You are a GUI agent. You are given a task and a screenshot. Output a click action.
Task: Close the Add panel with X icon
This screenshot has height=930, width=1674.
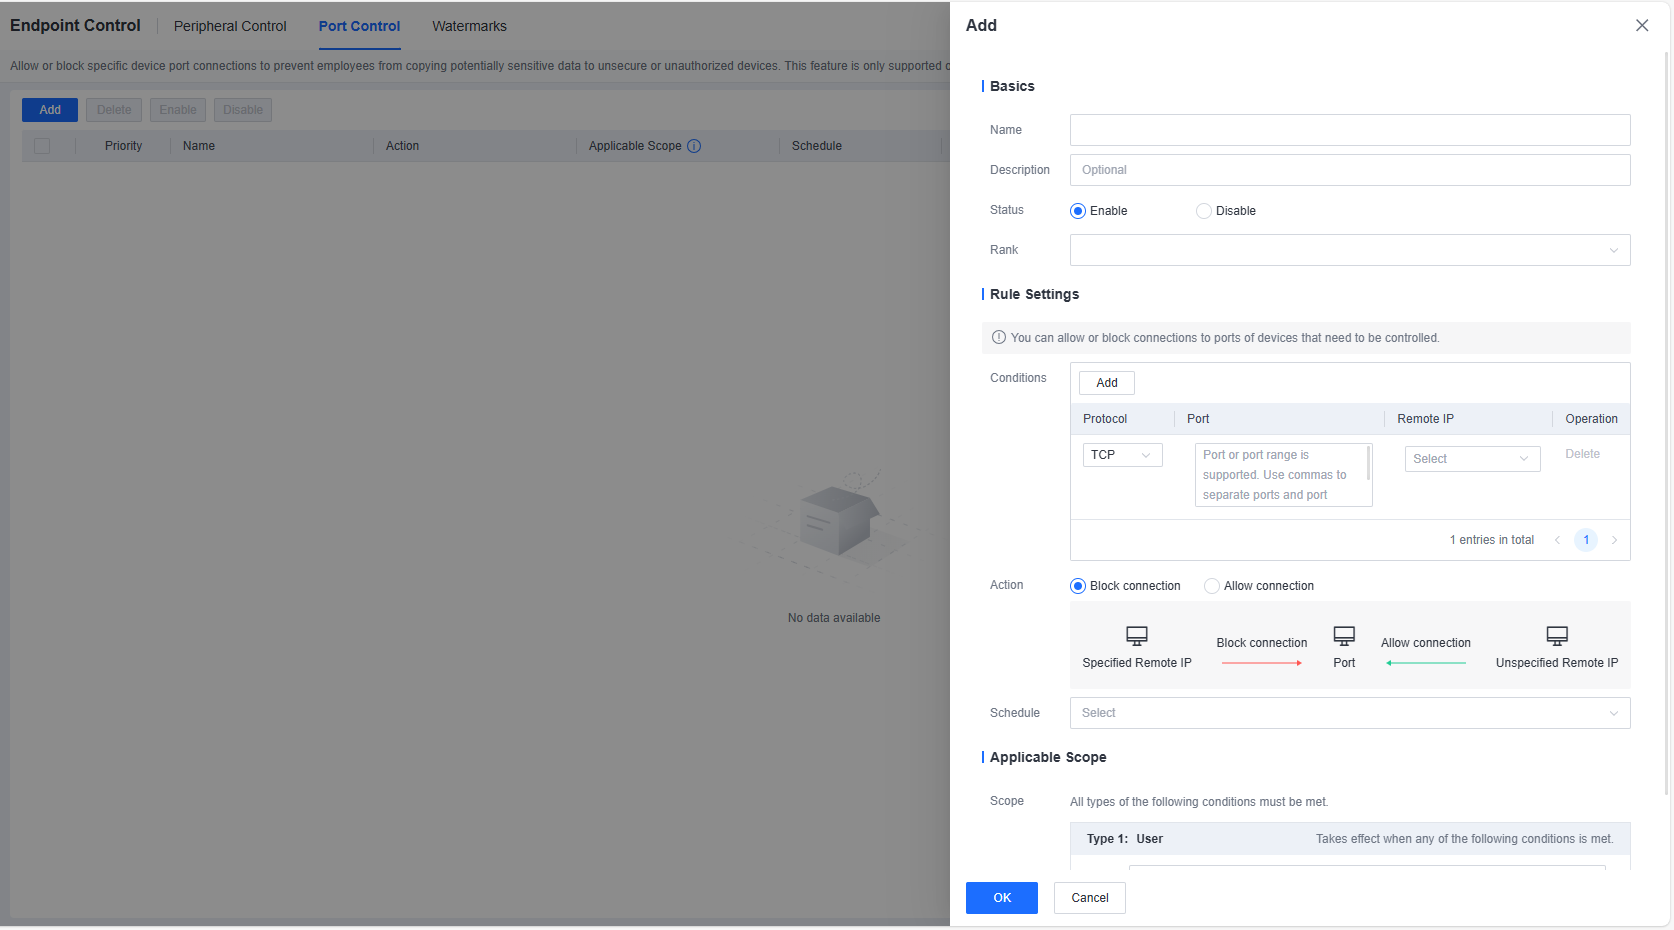[x=1642, y=26]
